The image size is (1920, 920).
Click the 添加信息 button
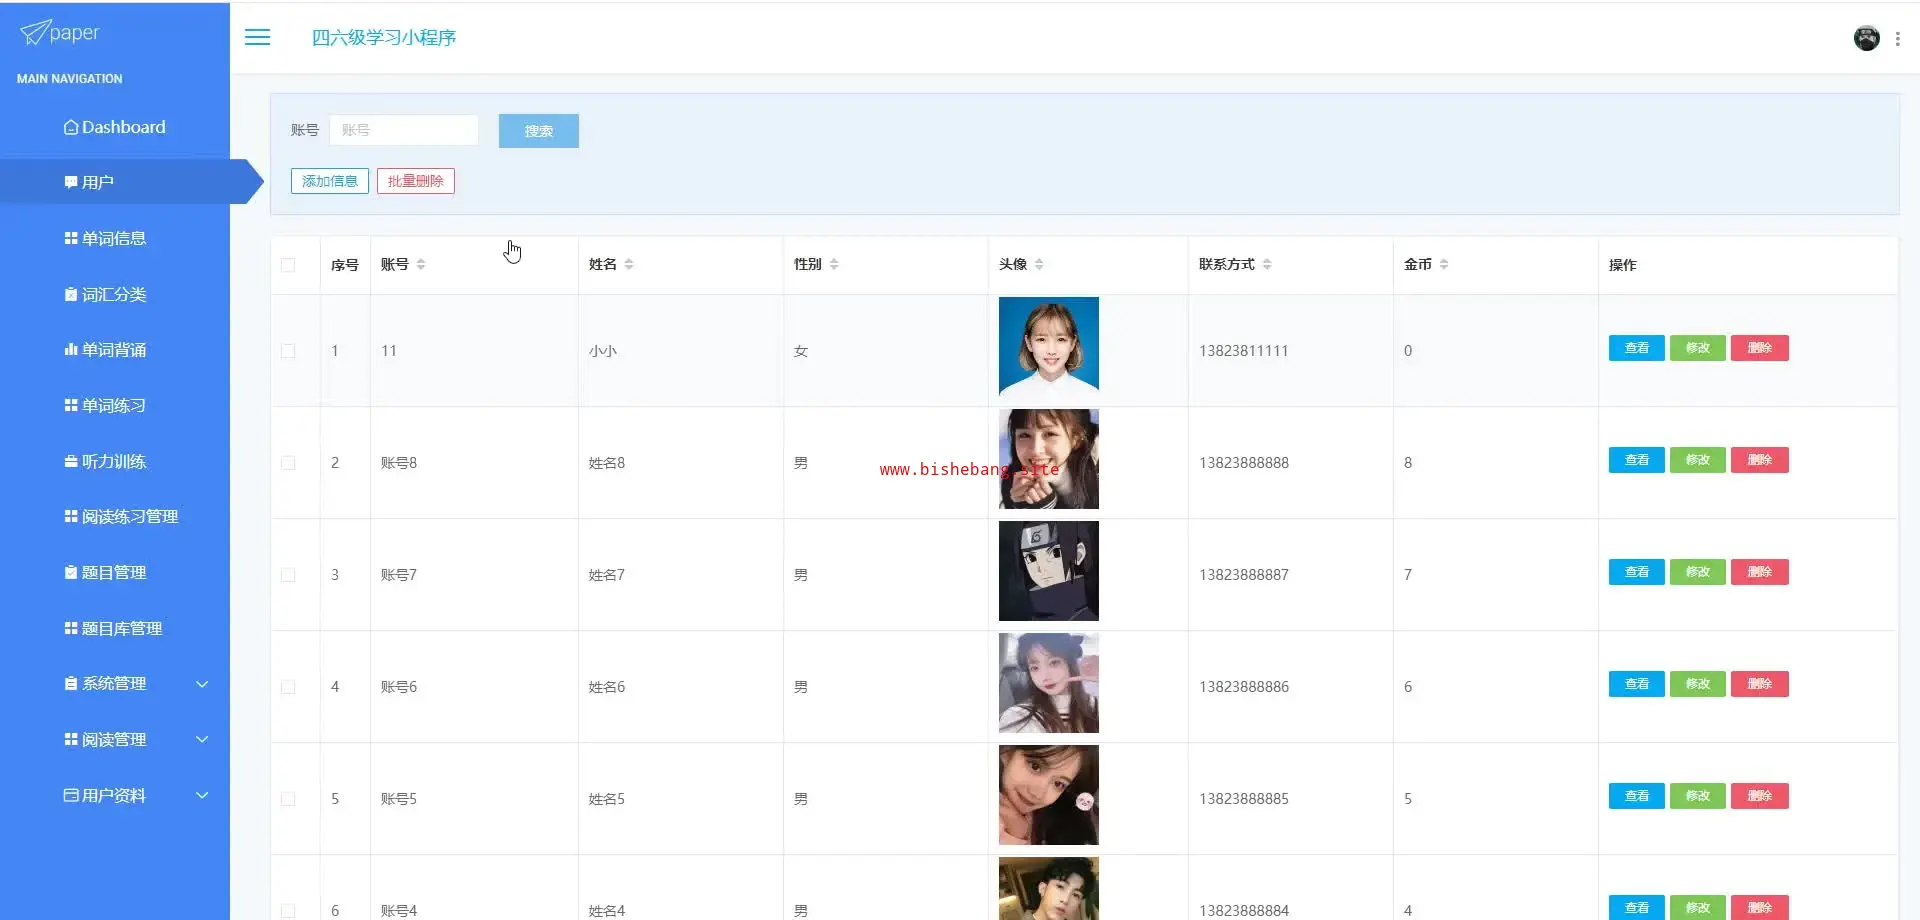330,181
